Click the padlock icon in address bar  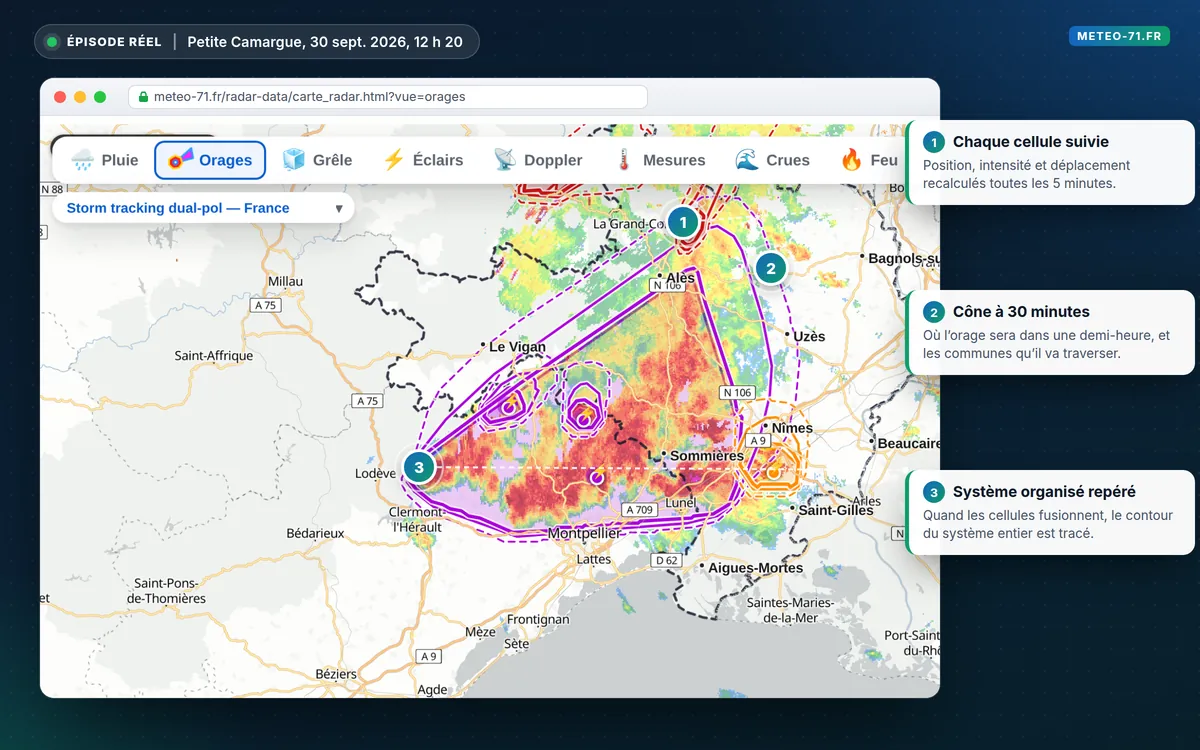143,97
